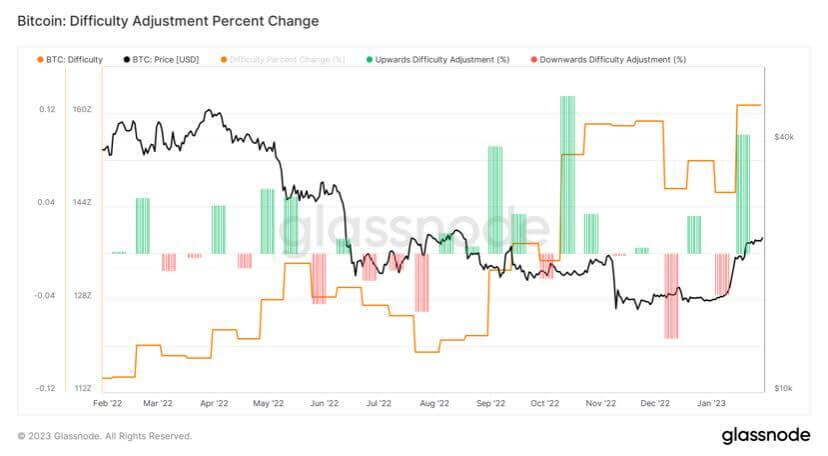
Task: Click the tallest green bar in October '22
Action: click(568, 175)
